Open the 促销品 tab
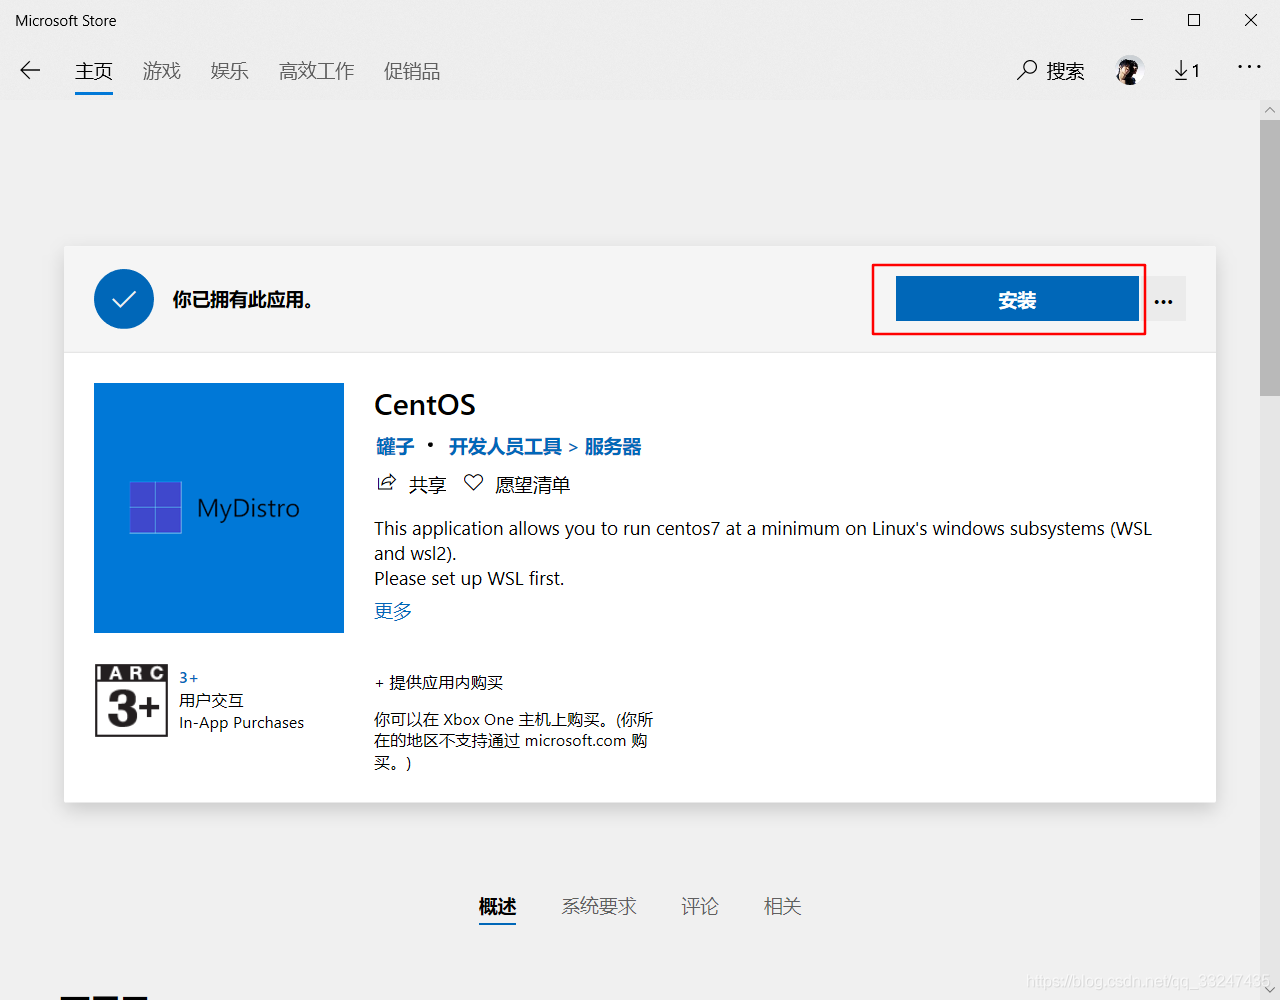Viewport: 1280px width, 1000px height. tap(412, 71)
